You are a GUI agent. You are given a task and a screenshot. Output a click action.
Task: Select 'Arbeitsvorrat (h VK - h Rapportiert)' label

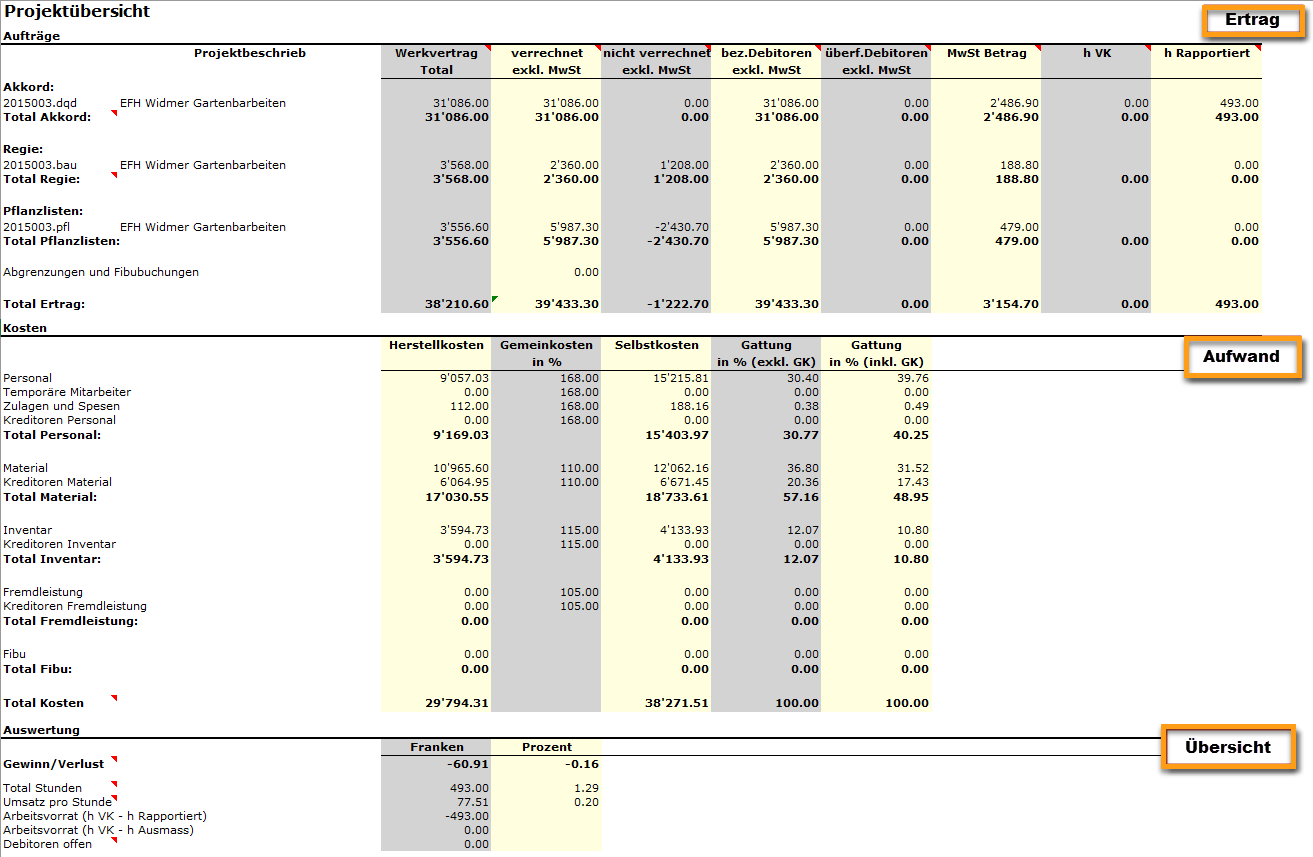tap(105, 816)
